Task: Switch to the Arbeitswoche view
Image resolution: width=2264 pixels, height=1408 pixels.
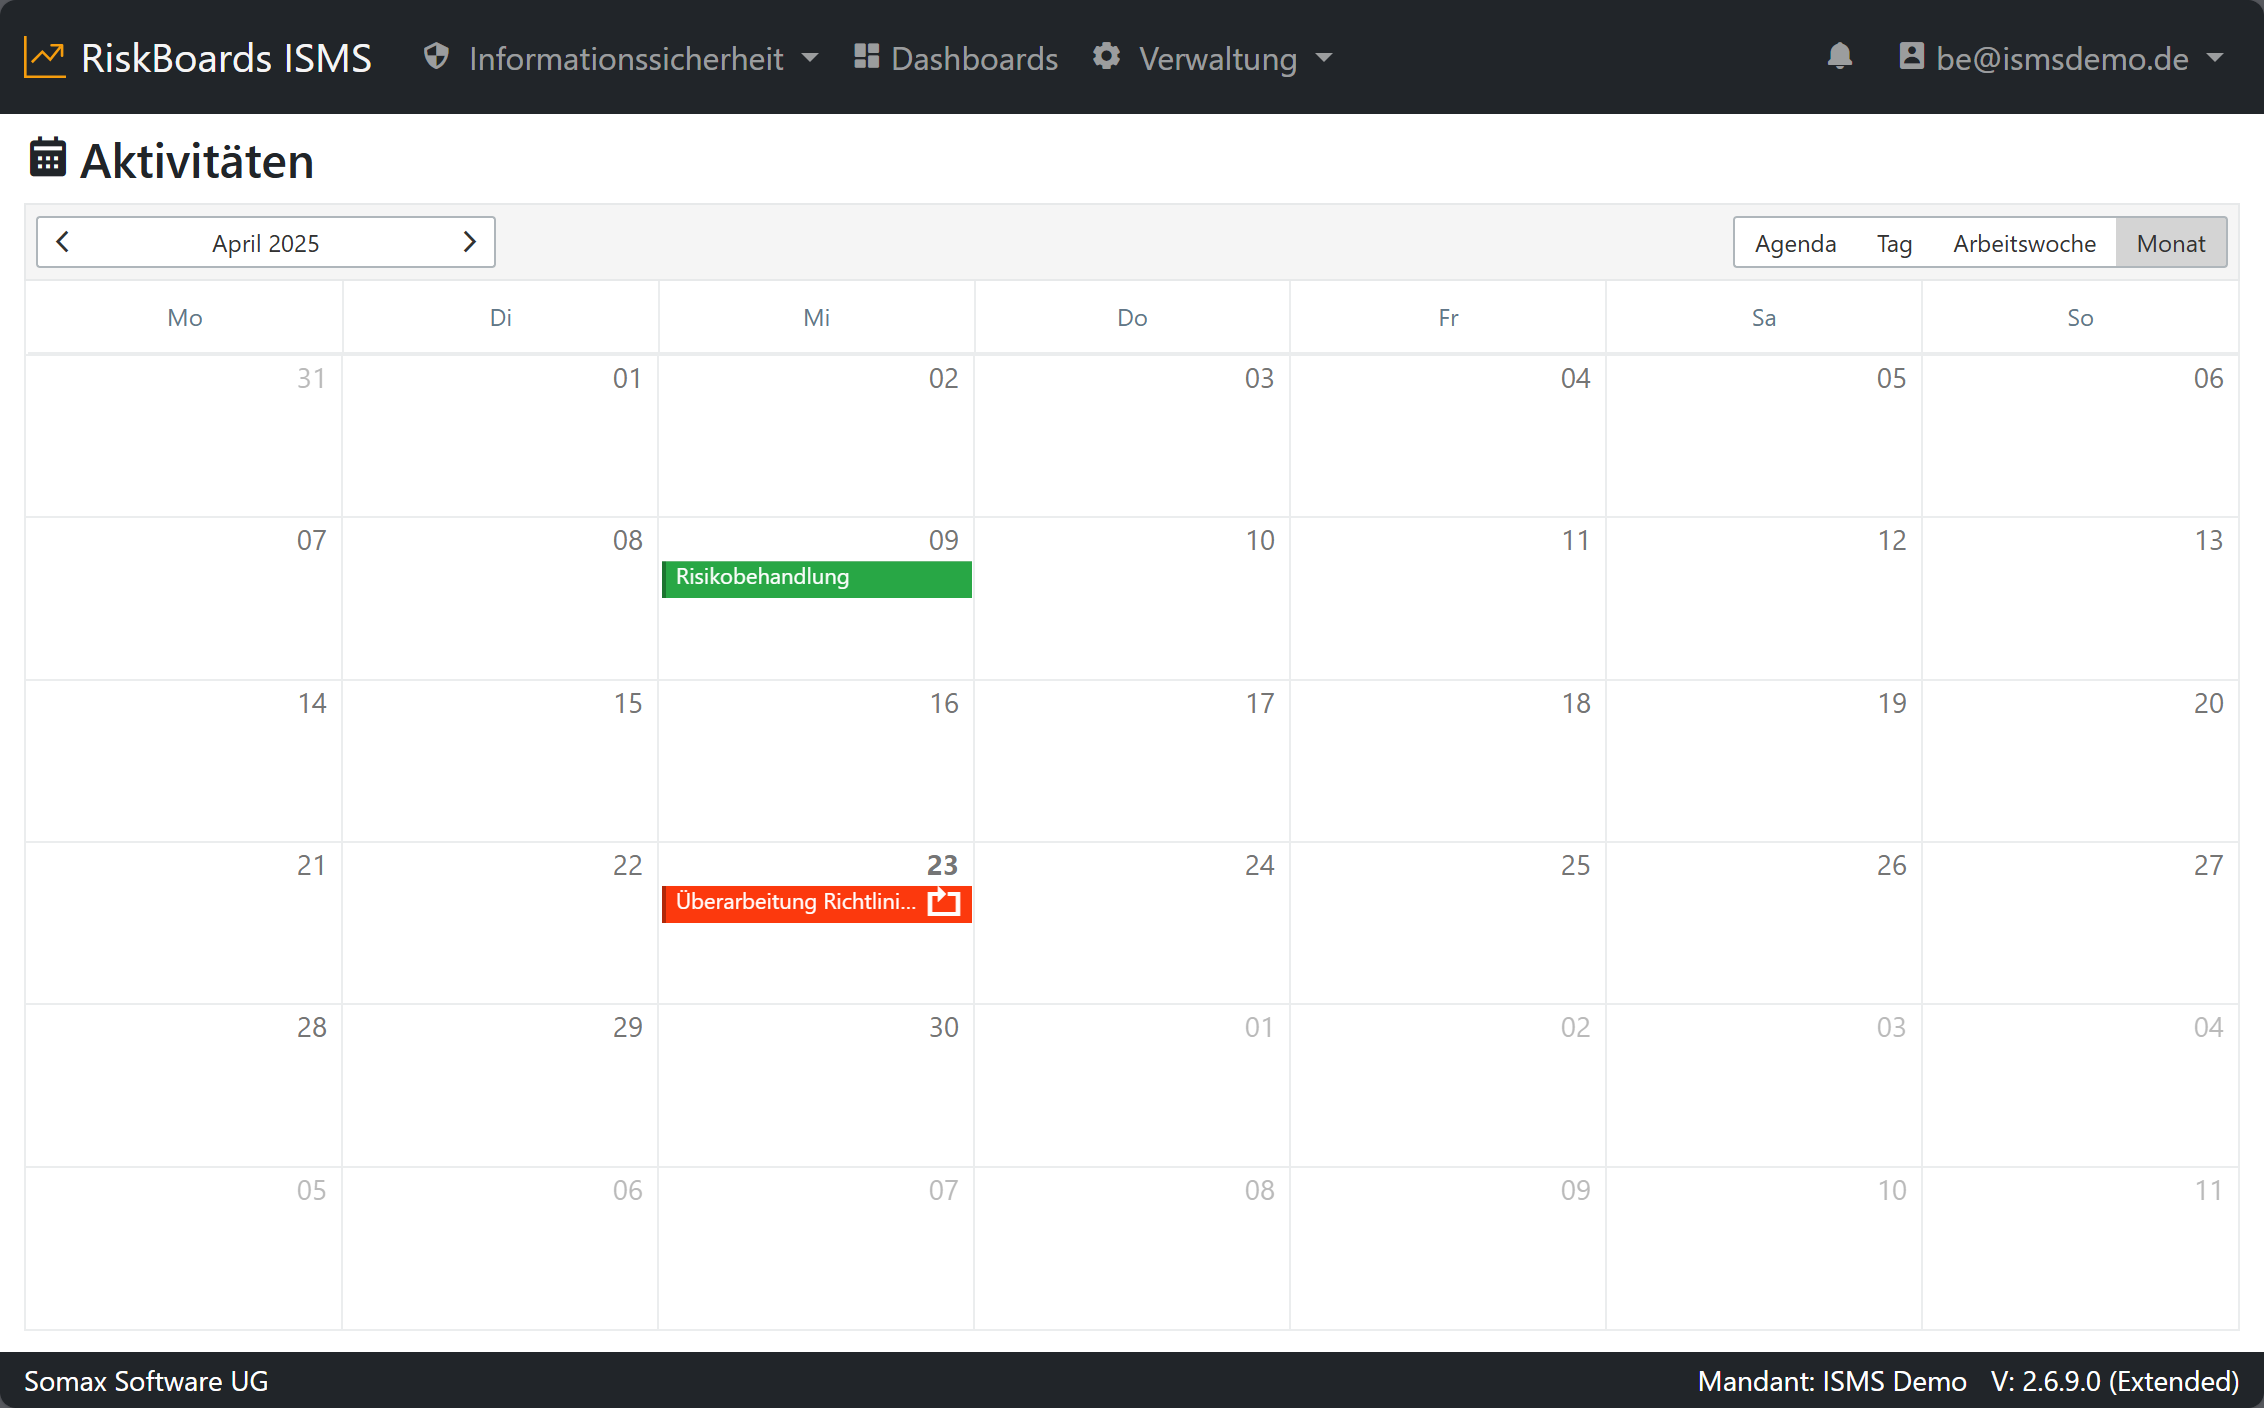Action: [x=2024, y=243]
